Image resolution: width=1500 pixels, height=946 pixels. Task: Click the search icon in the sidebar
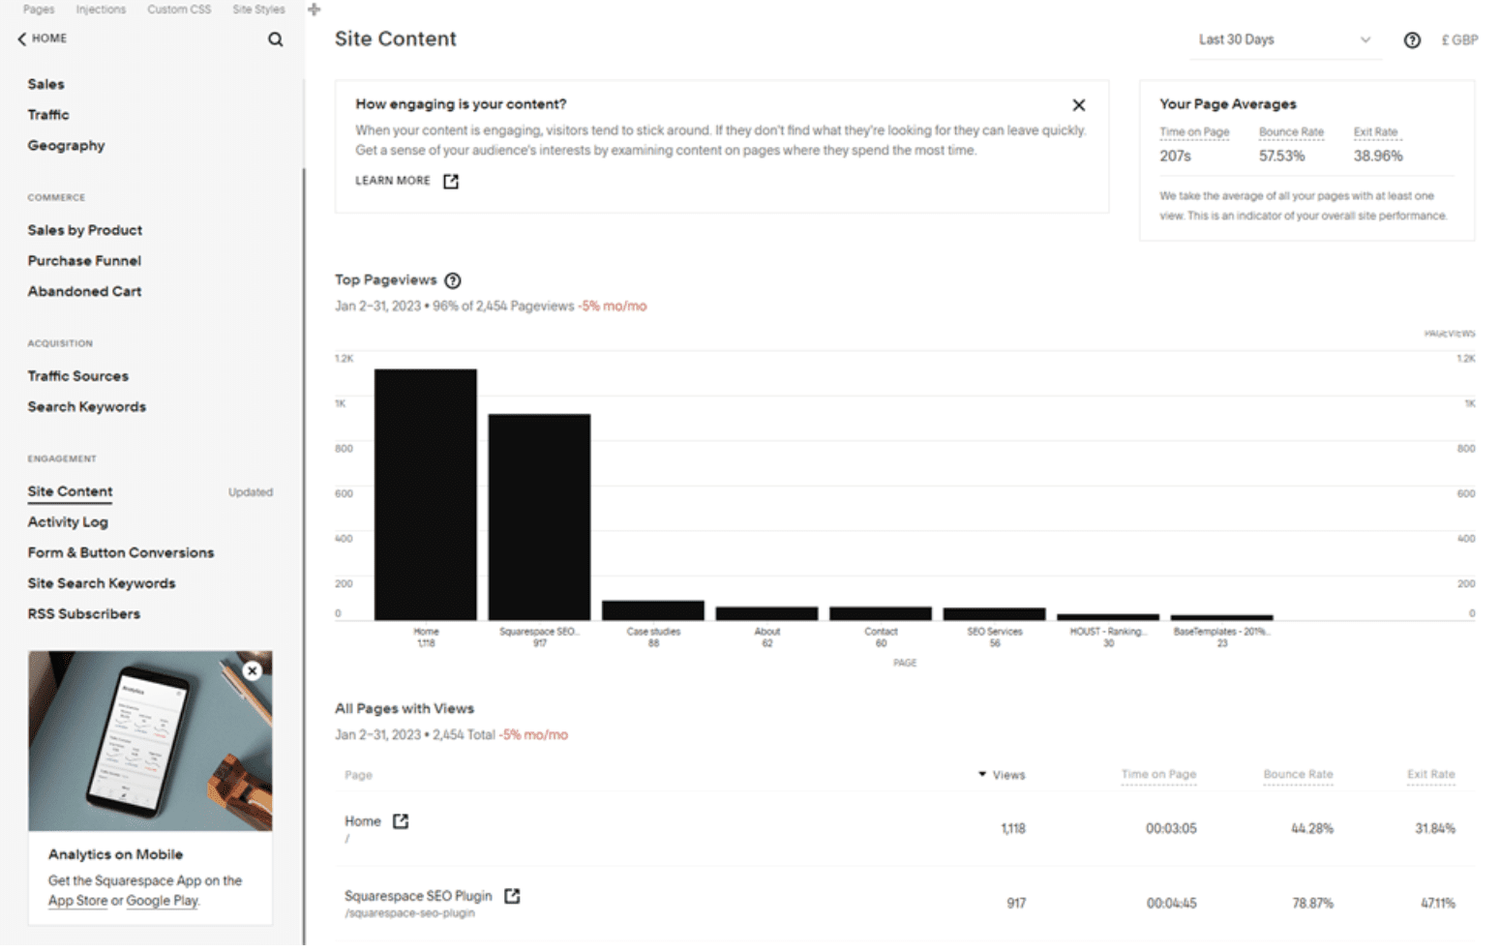point(275,39)
